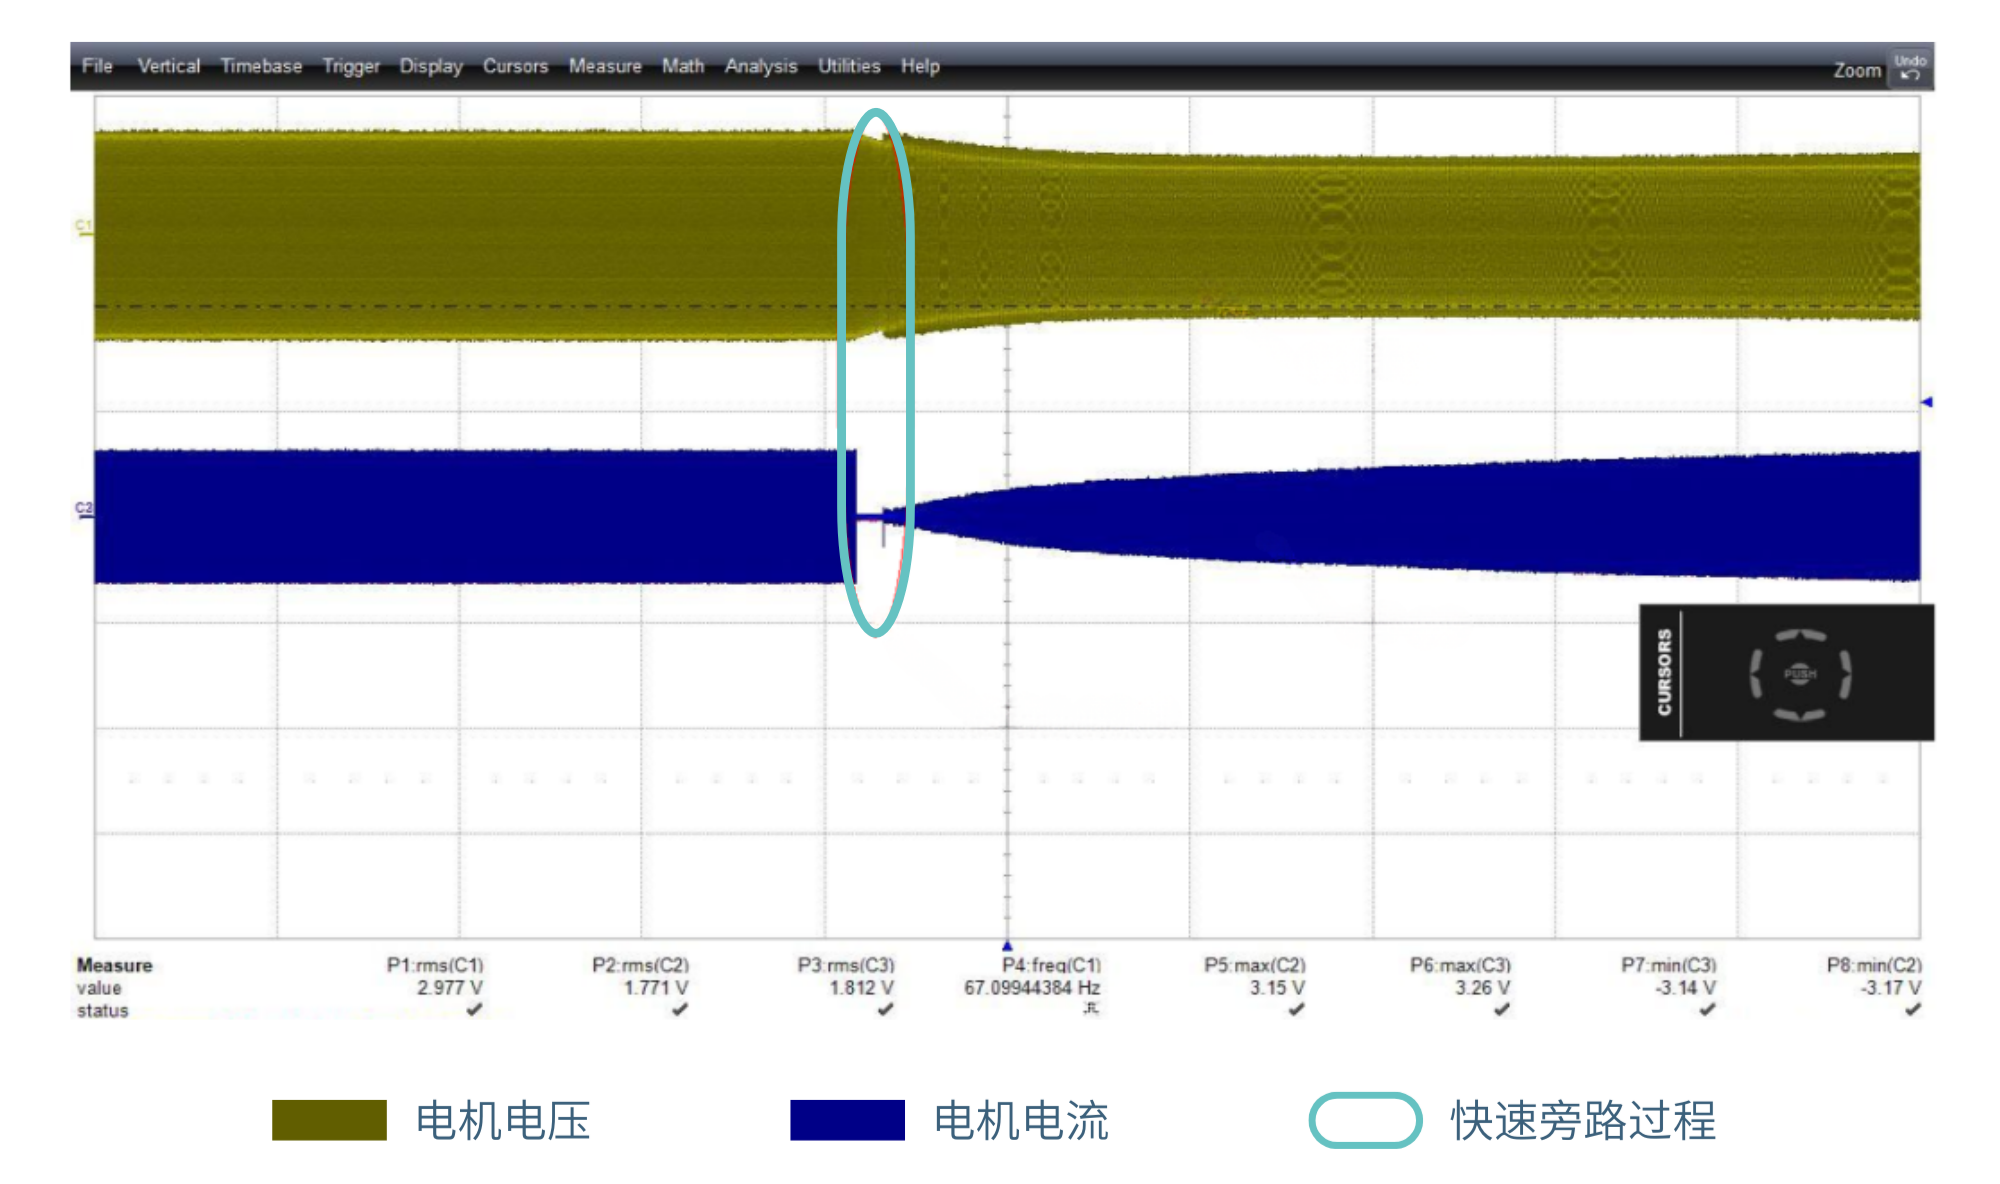The image size is (2000, 1184).
Task: Open the Trigger menu
Action: click(351, 66)
